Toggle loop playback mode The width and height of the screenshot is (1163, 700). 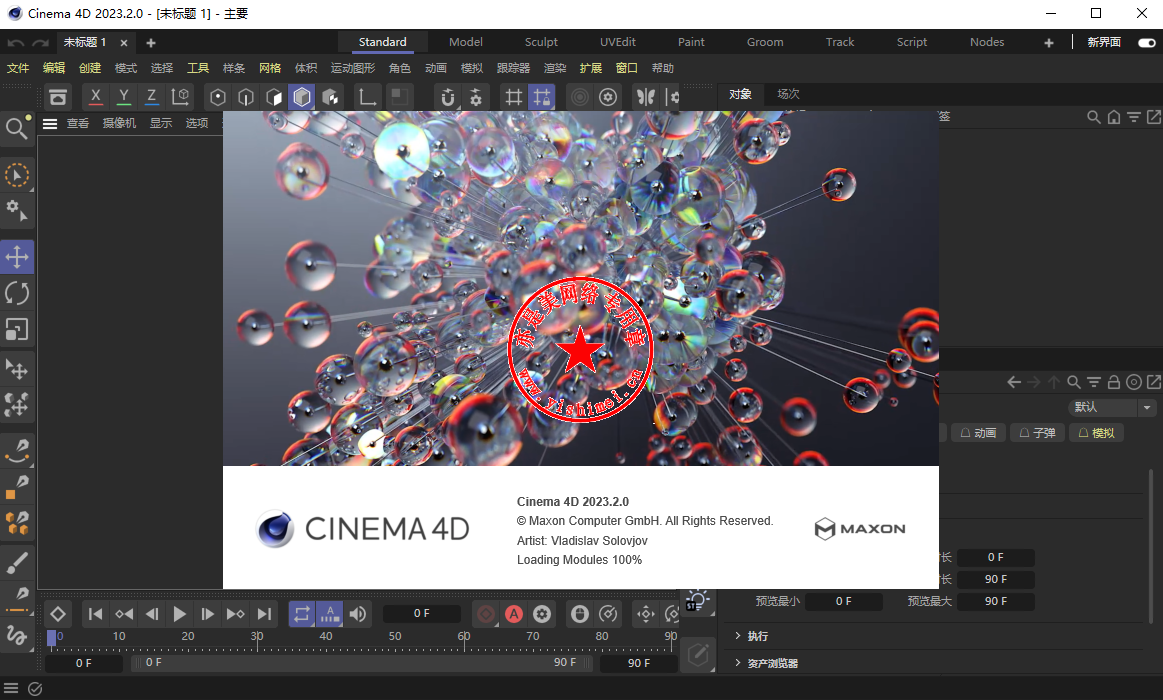(x=302, y=614)
